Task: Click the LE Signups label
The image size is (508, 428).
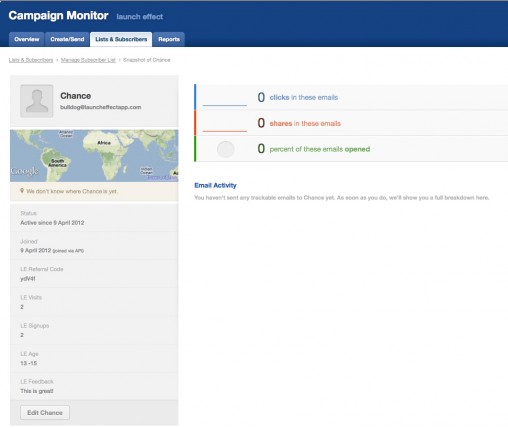Action: tap(35, 326)
